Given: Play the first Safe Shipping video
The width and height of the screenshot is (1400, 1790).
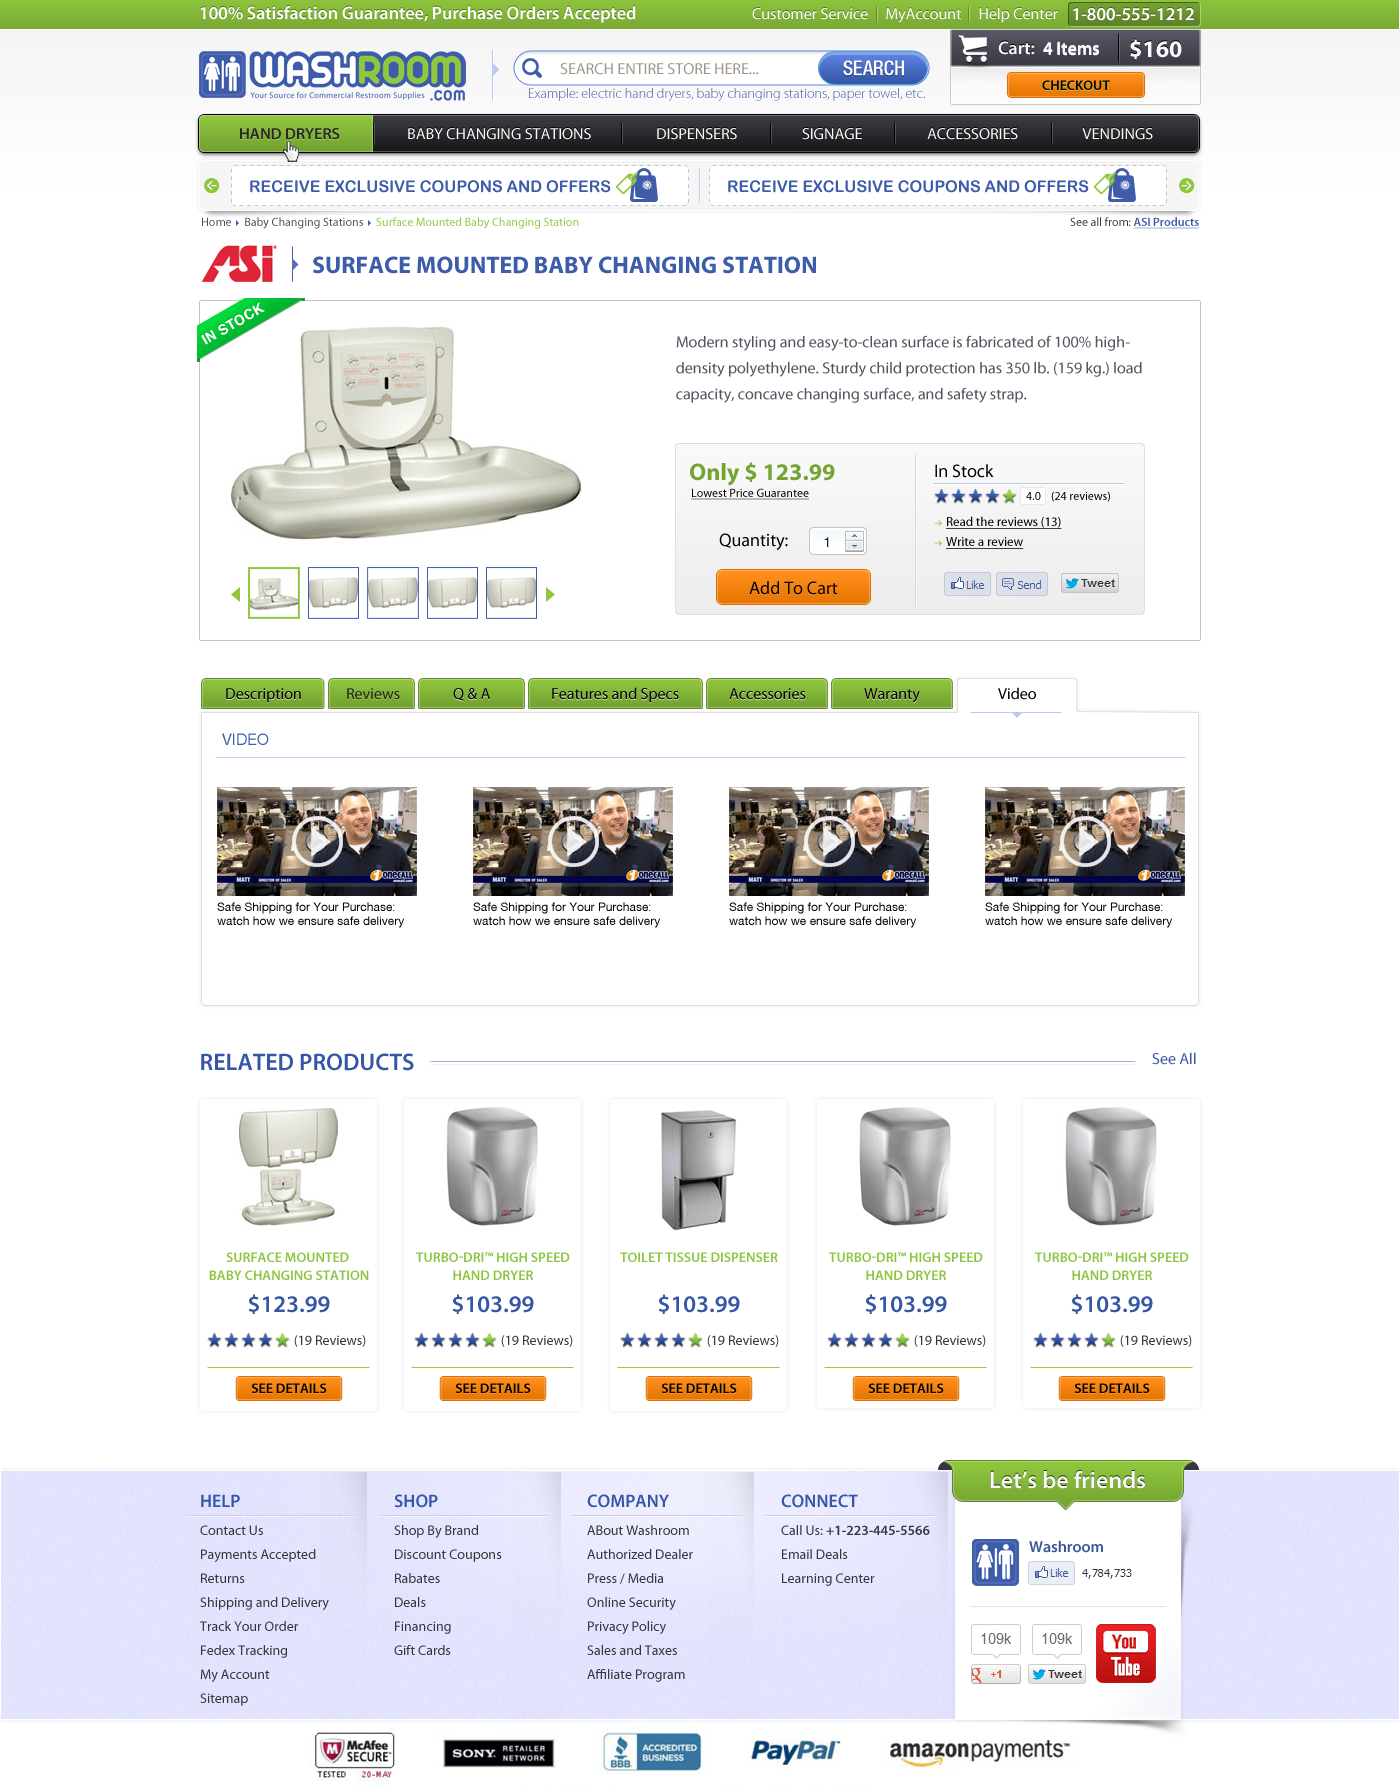Looking at the screenshot, I should 317,841.
